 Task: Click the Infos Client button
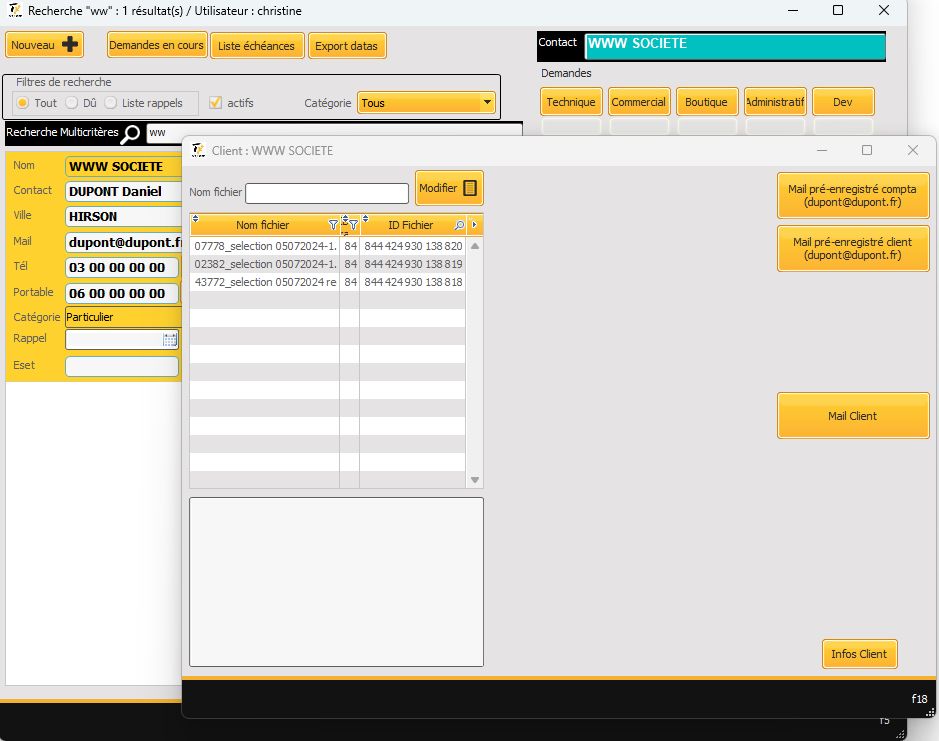859,654
